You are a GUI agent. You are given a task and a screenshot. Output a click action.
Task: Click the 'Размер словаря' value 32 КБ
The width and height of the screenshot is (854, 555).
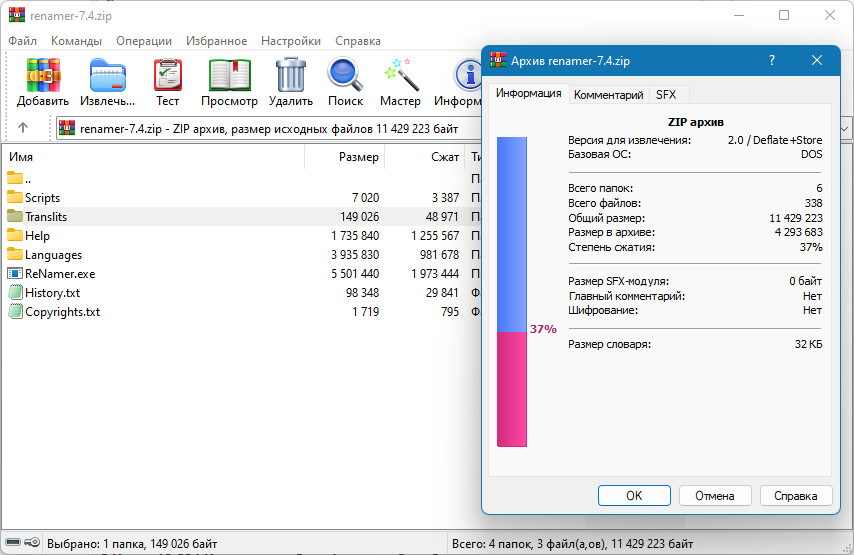tap(808, 344)
